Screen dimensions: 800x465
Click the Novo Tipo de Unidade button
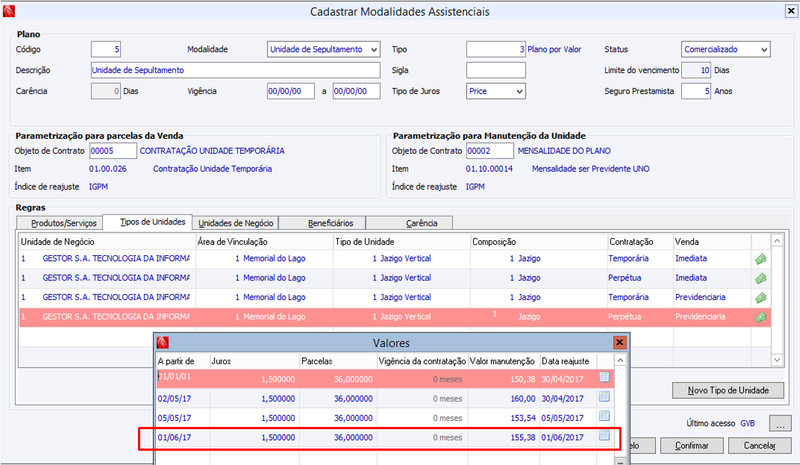click(728, 390)
